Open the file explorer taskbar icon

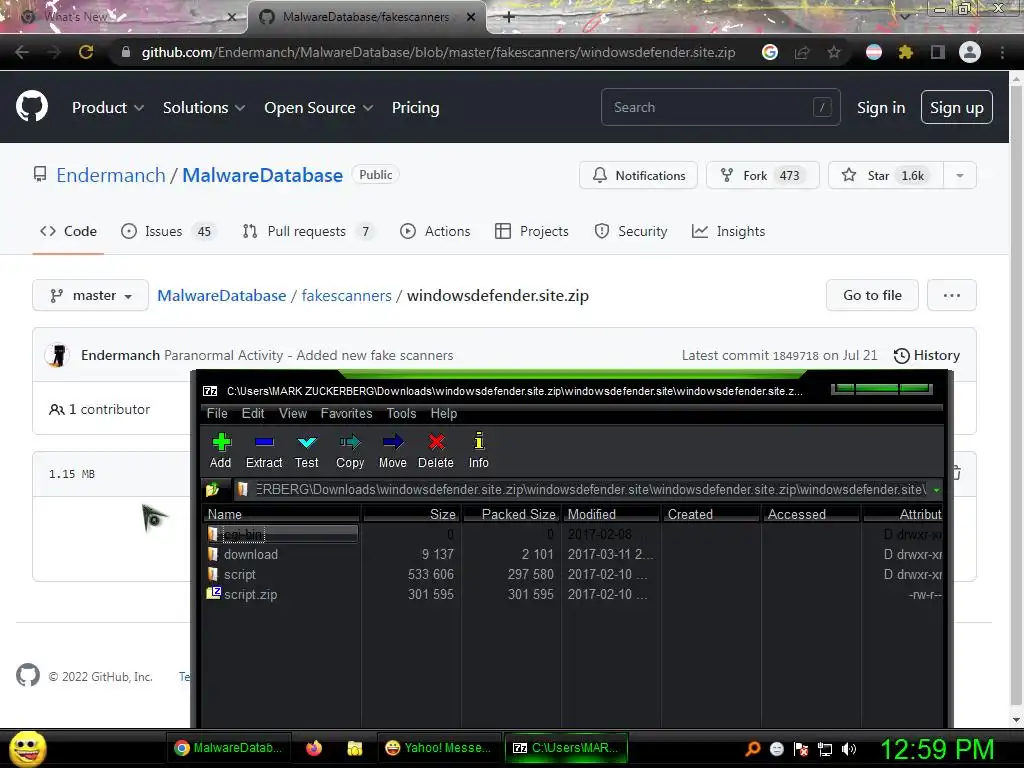(355, 748)
